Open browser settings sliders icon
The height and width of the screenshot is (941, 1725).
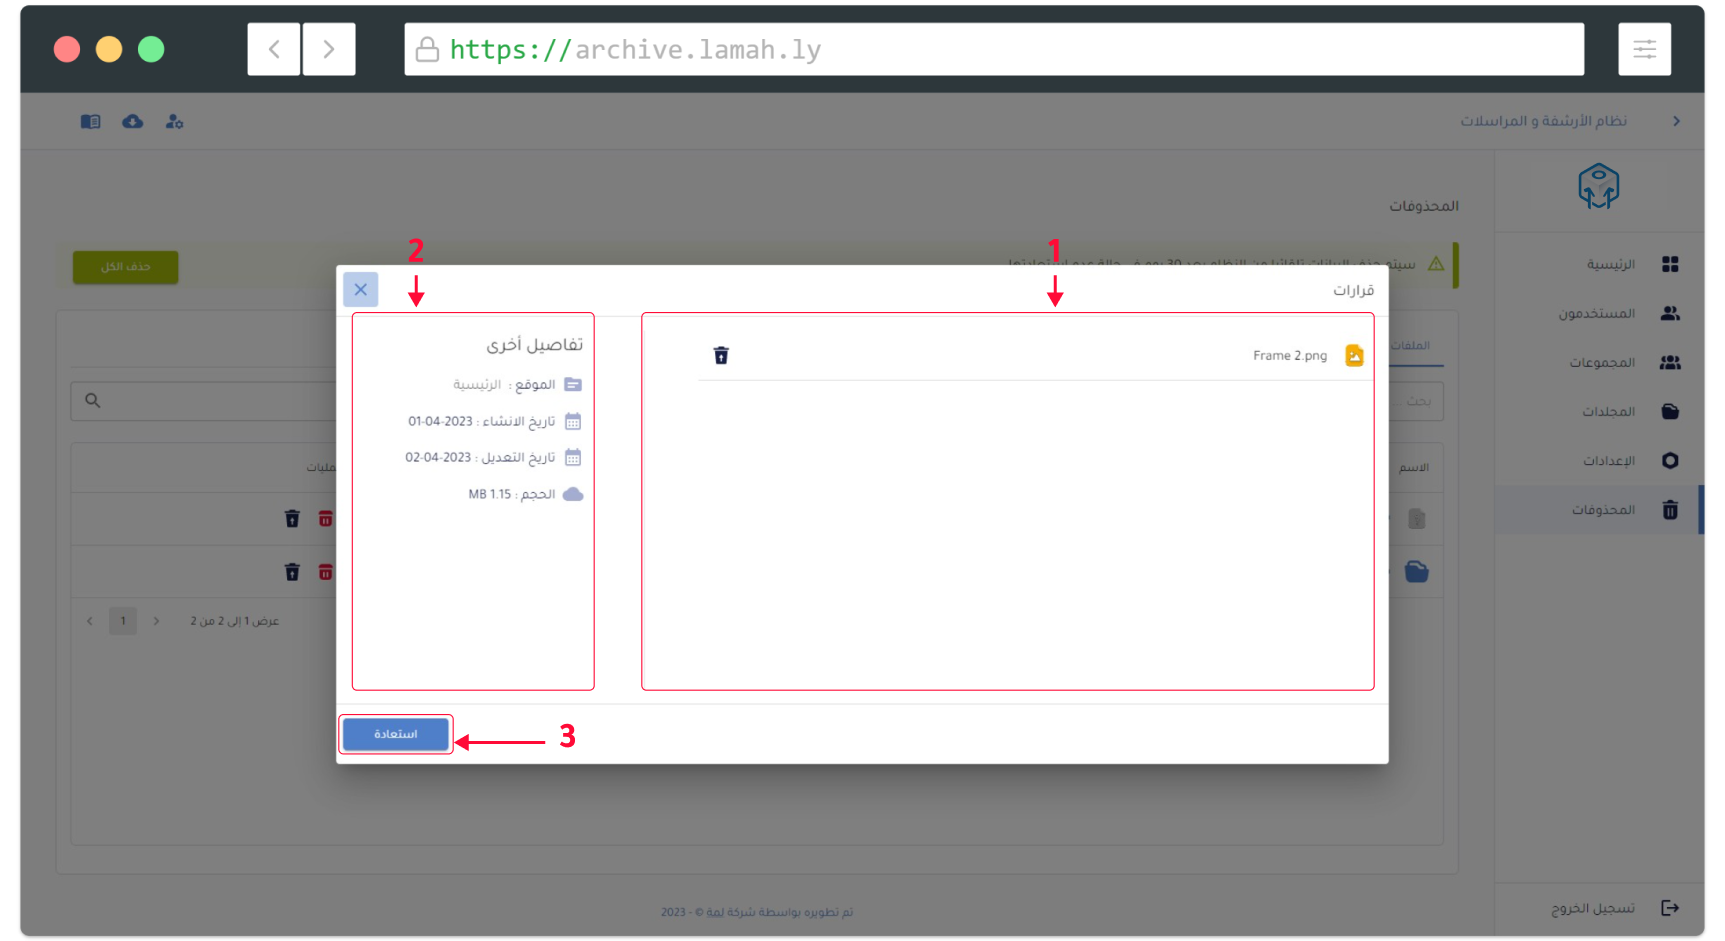pos(1644,49)
